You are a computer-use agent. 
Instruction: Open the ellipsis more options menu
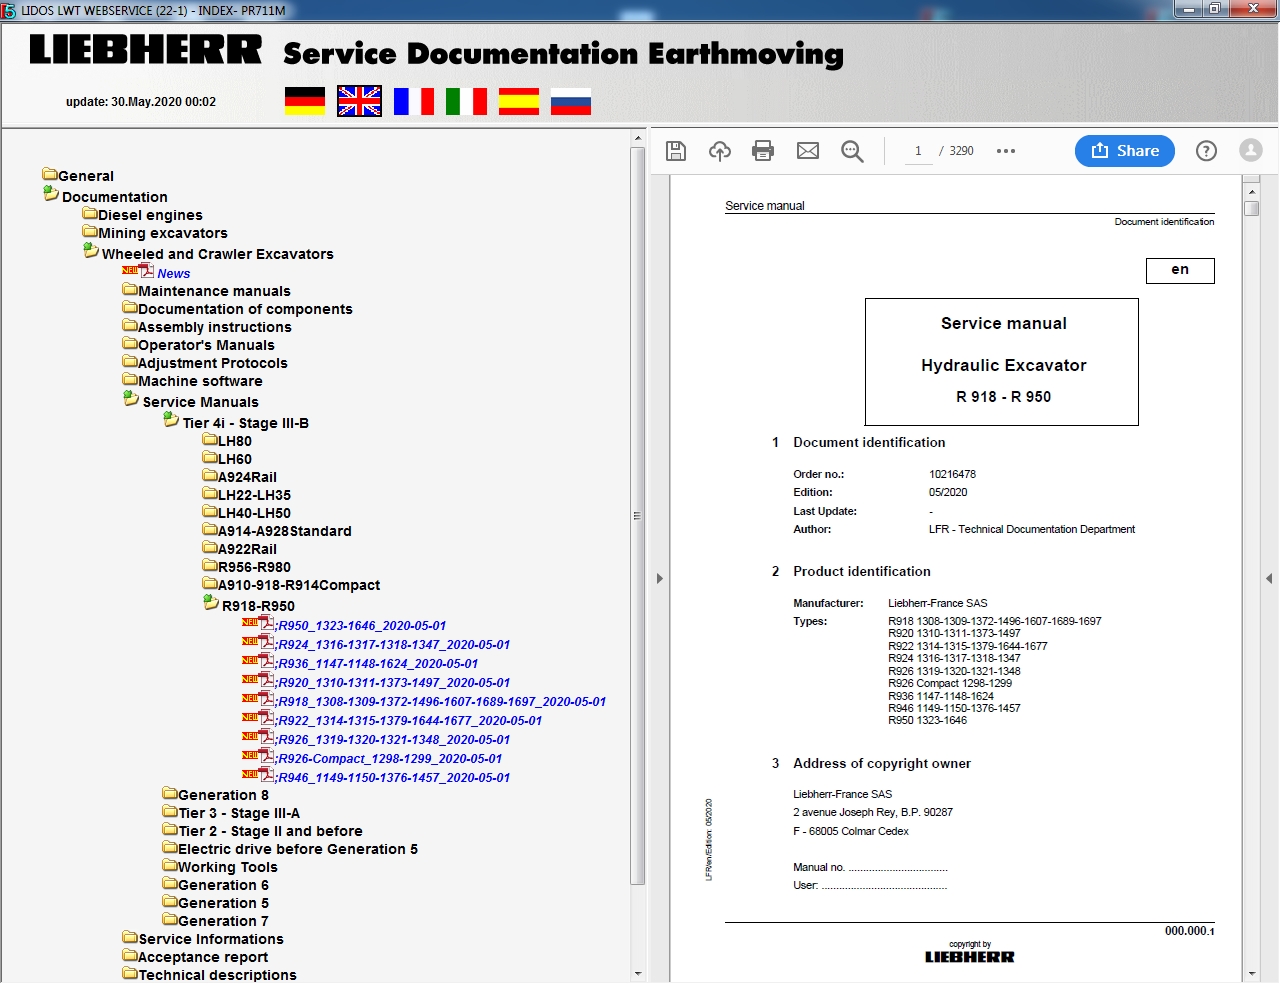point(1006,151)
